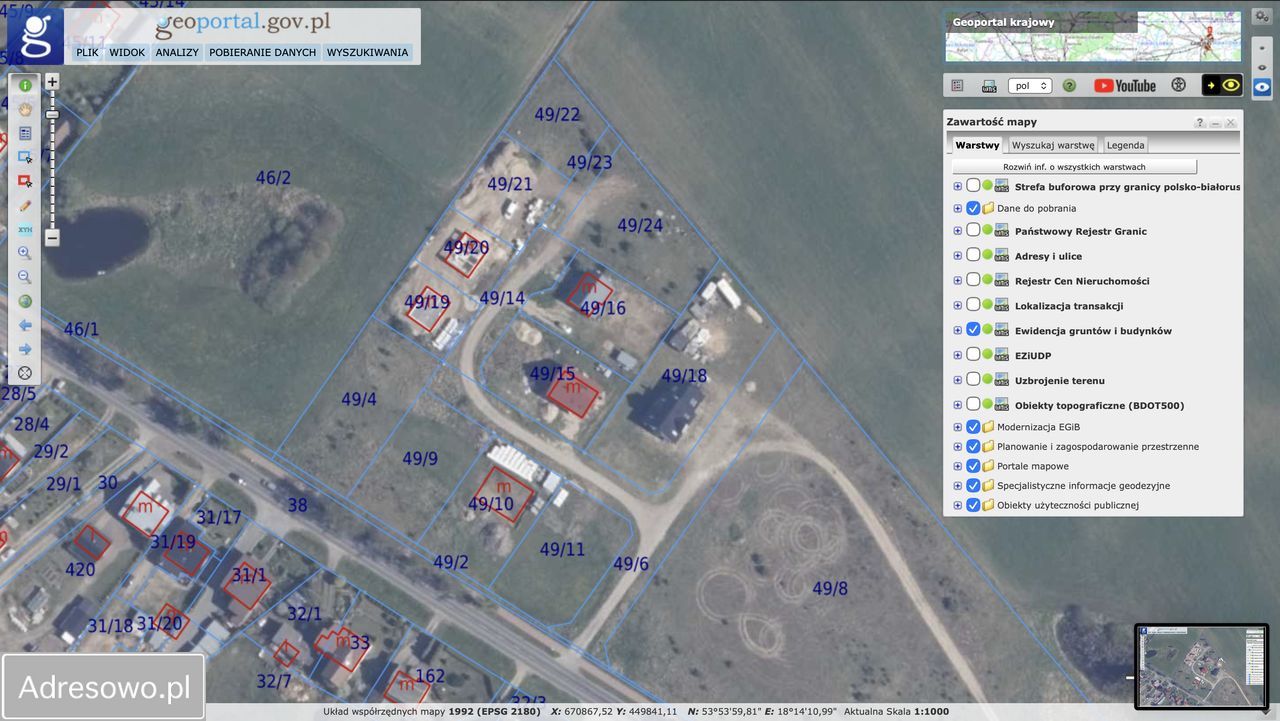Select the red rectangle selection tool

coord(25,181)
